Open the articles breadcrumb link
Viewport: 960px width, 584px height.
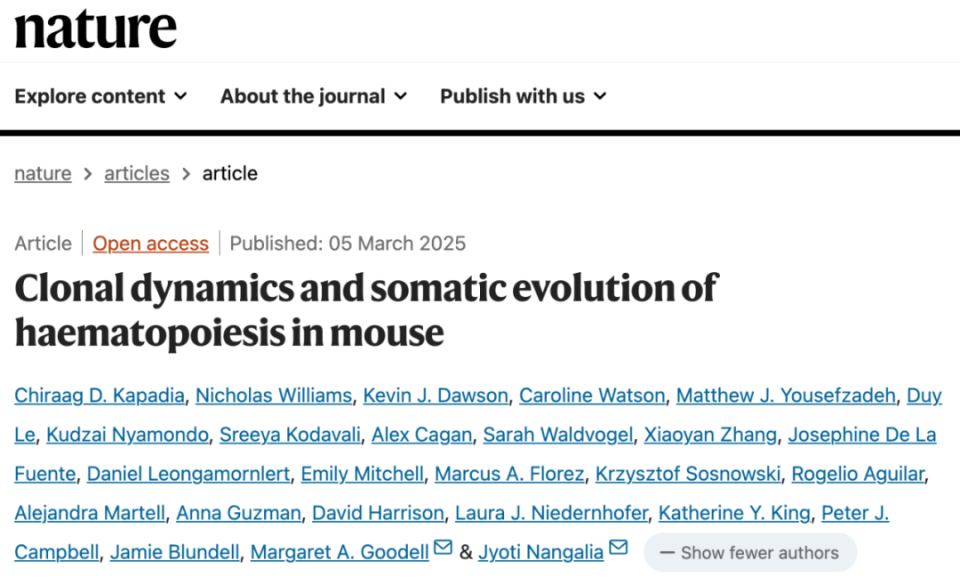pos(137,173)
